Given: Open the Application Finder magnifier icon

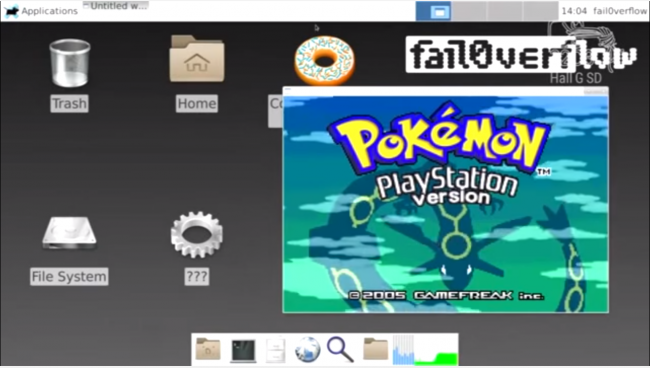Looking at the screenshot, I should pos(340,349).
